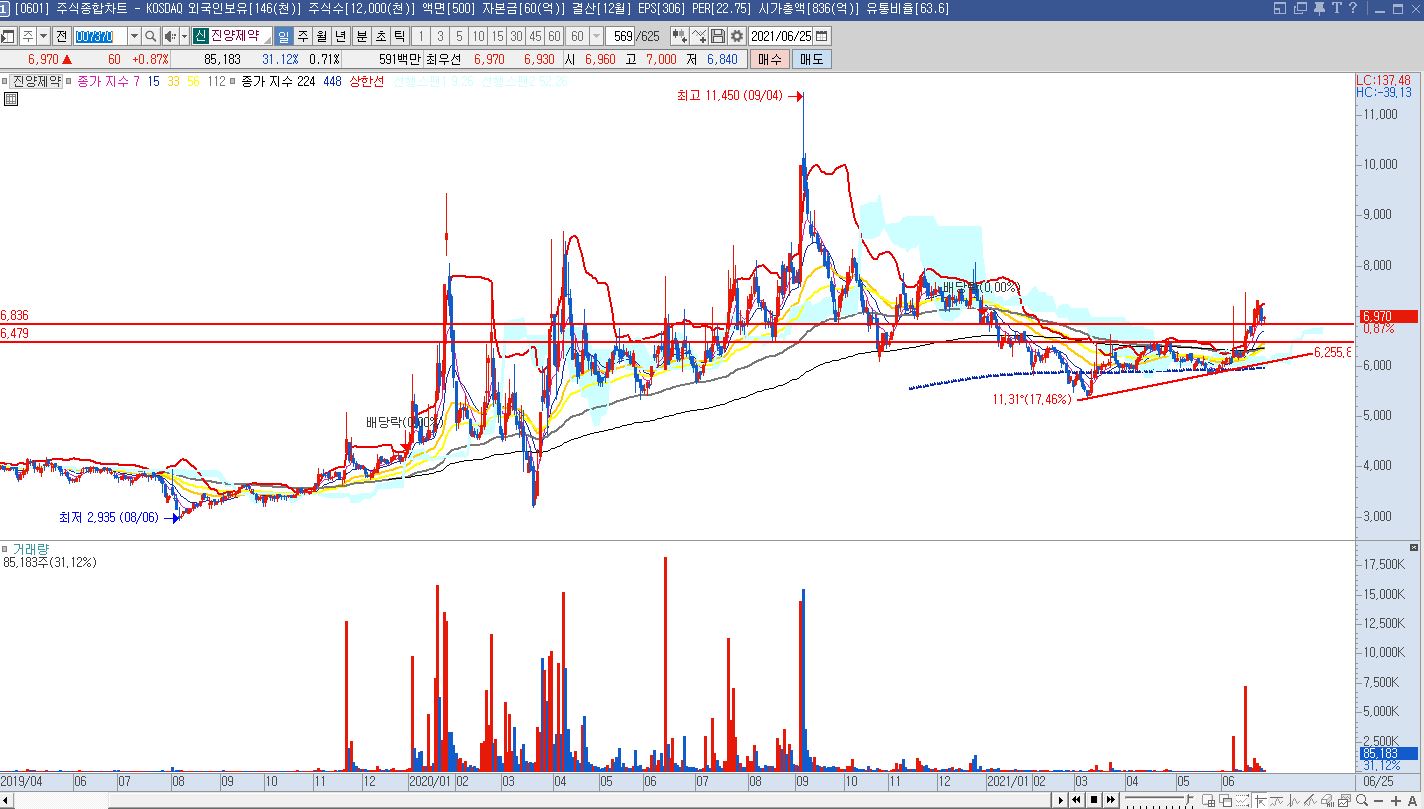Open chart settings gear icon
This screenshot has width=1424, height=809.
[736, 36]
